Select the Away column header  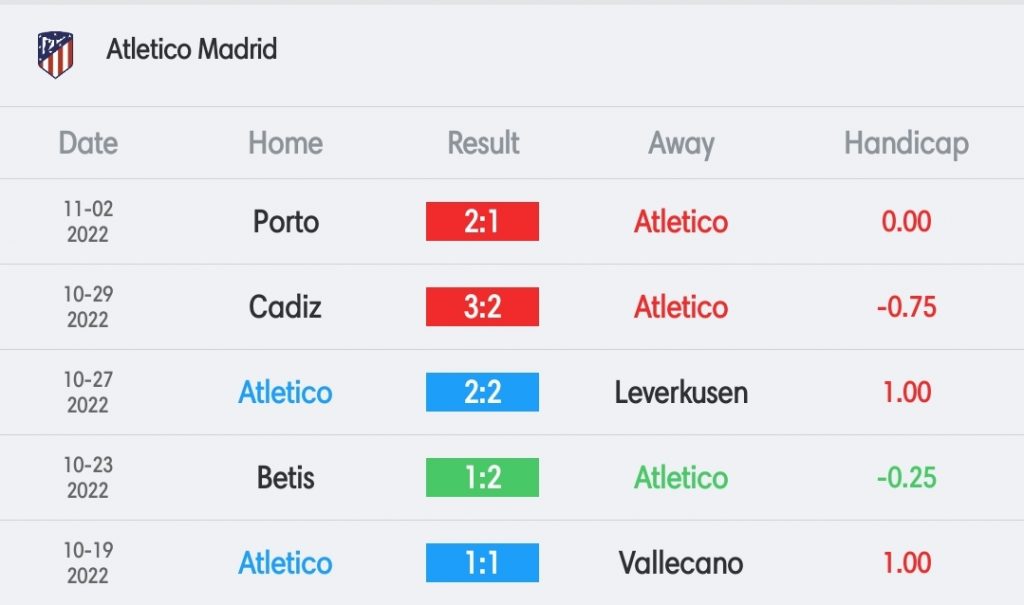pos(681,144)
